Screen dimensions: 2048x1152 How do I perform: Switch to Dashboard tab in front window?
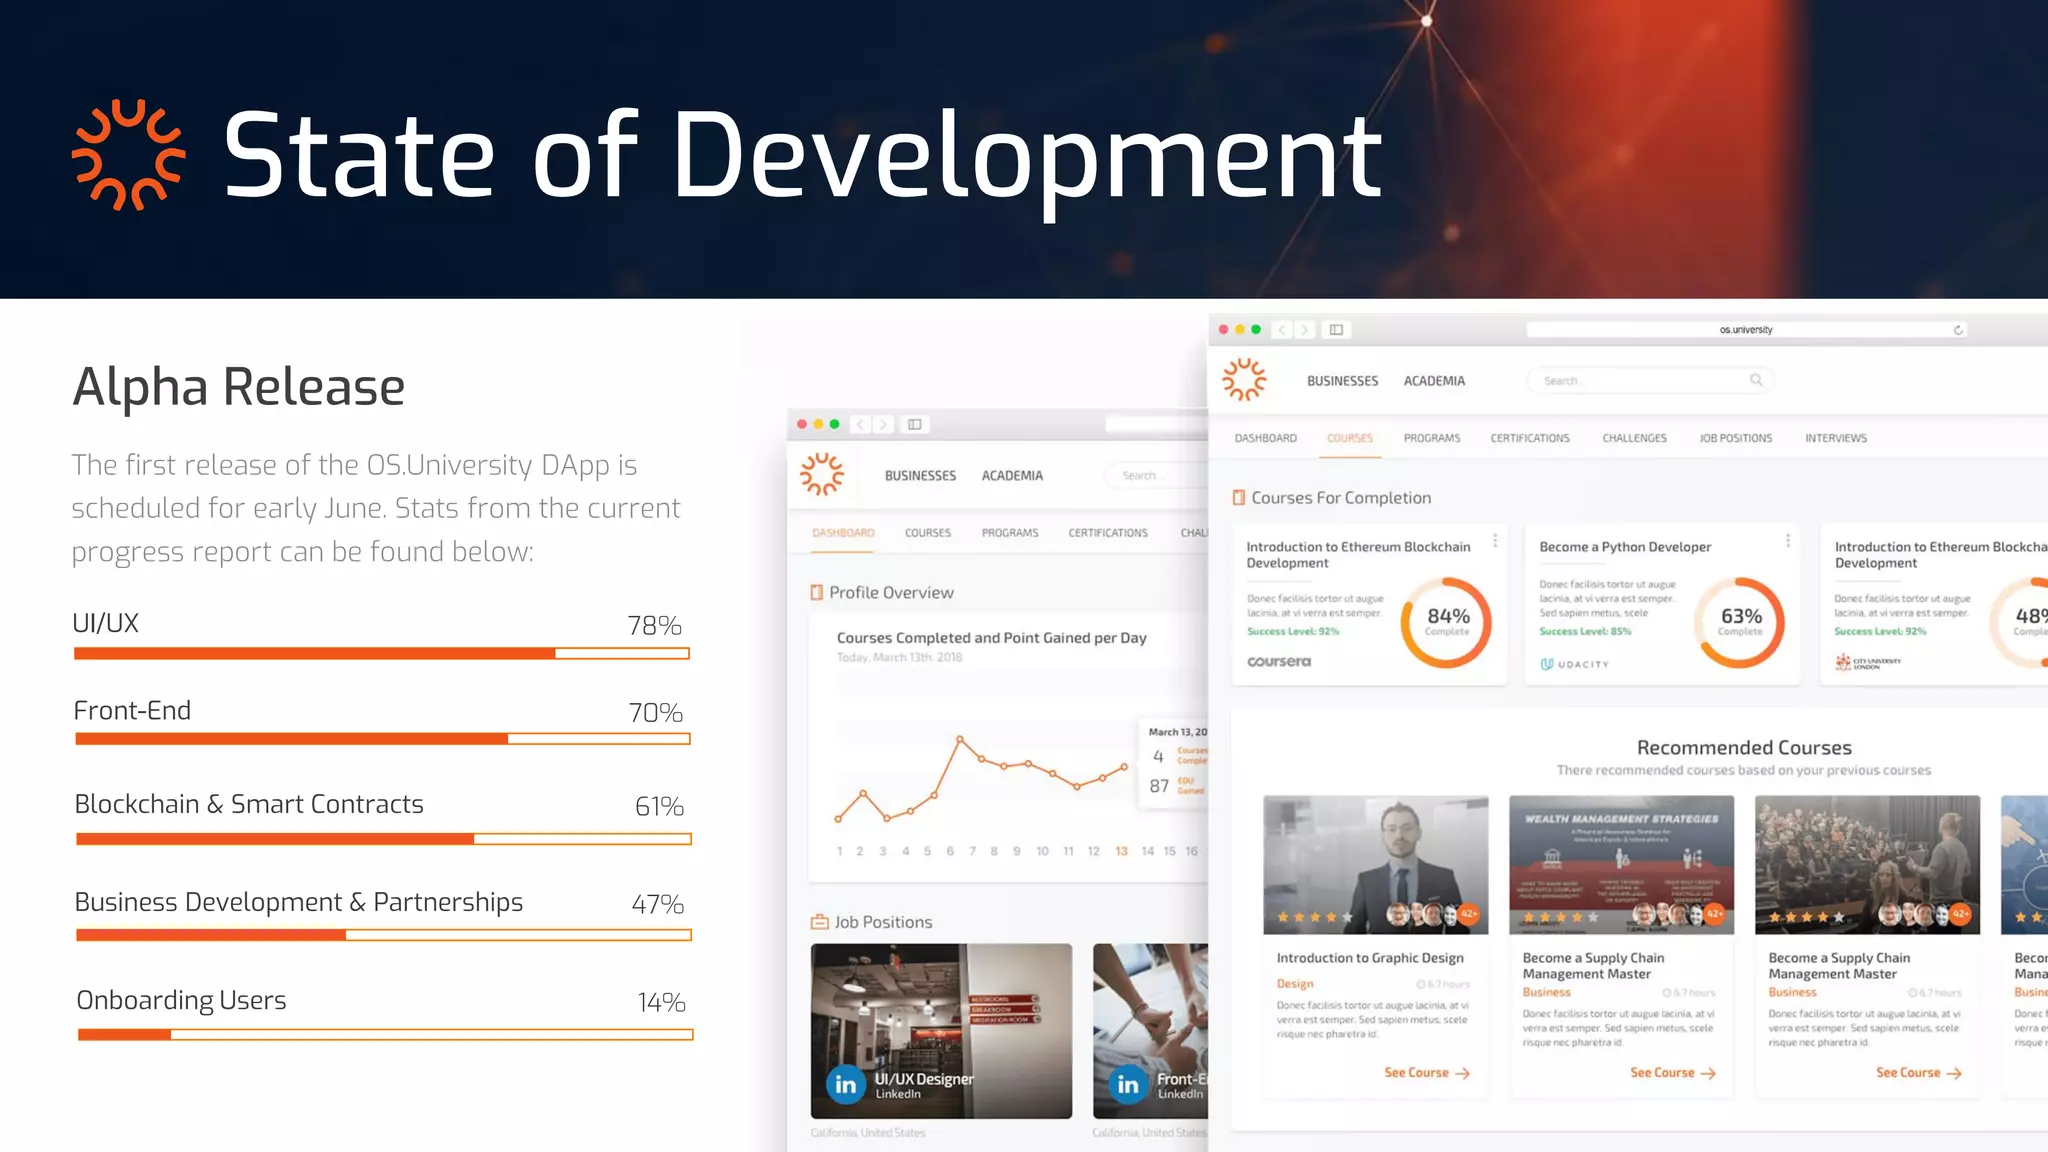click(x=1265, y=438)
